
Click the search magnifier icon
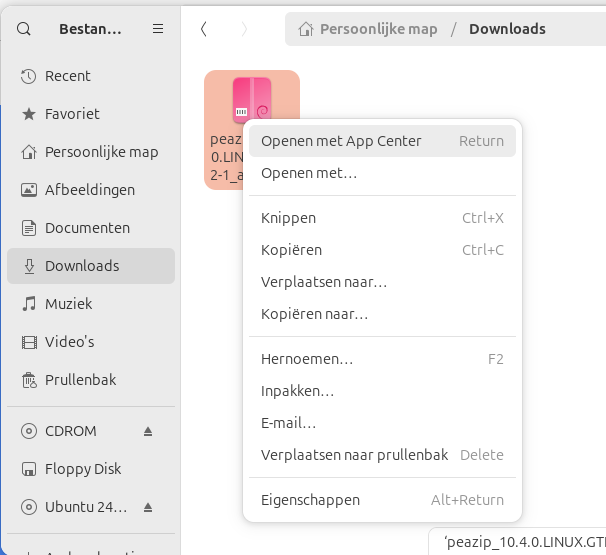click(24, 29)
